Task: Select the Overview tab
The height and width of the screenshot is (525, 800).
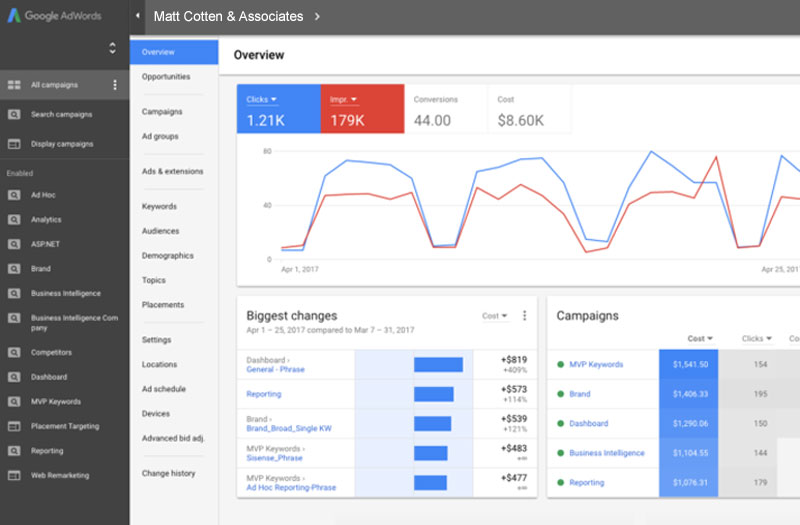Action: click(174, 52)
